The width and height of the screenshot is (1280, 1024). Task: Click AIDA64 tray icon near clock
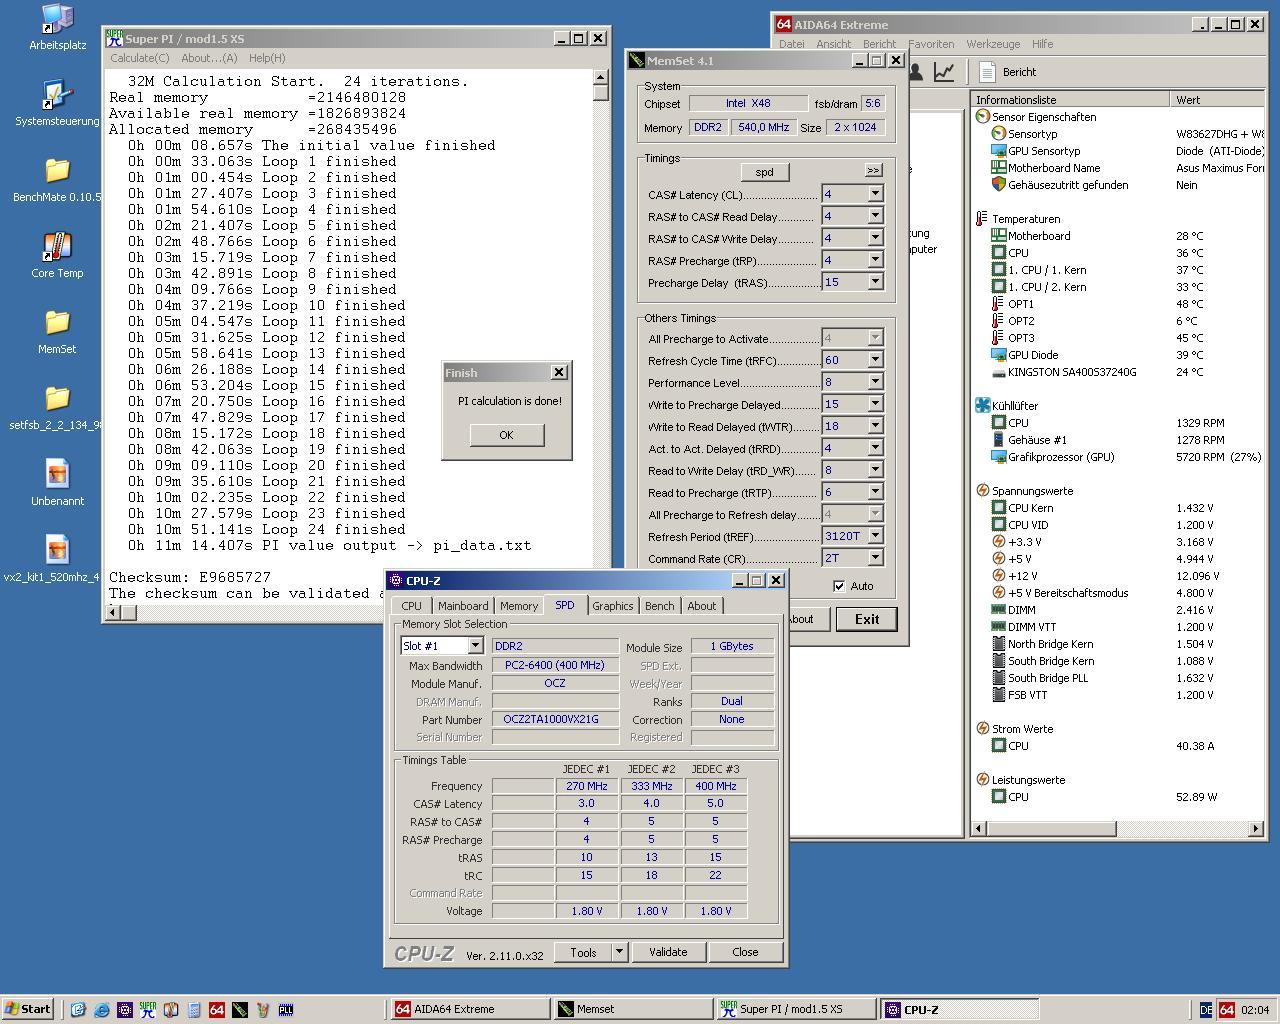[x=1227, y=1010]
